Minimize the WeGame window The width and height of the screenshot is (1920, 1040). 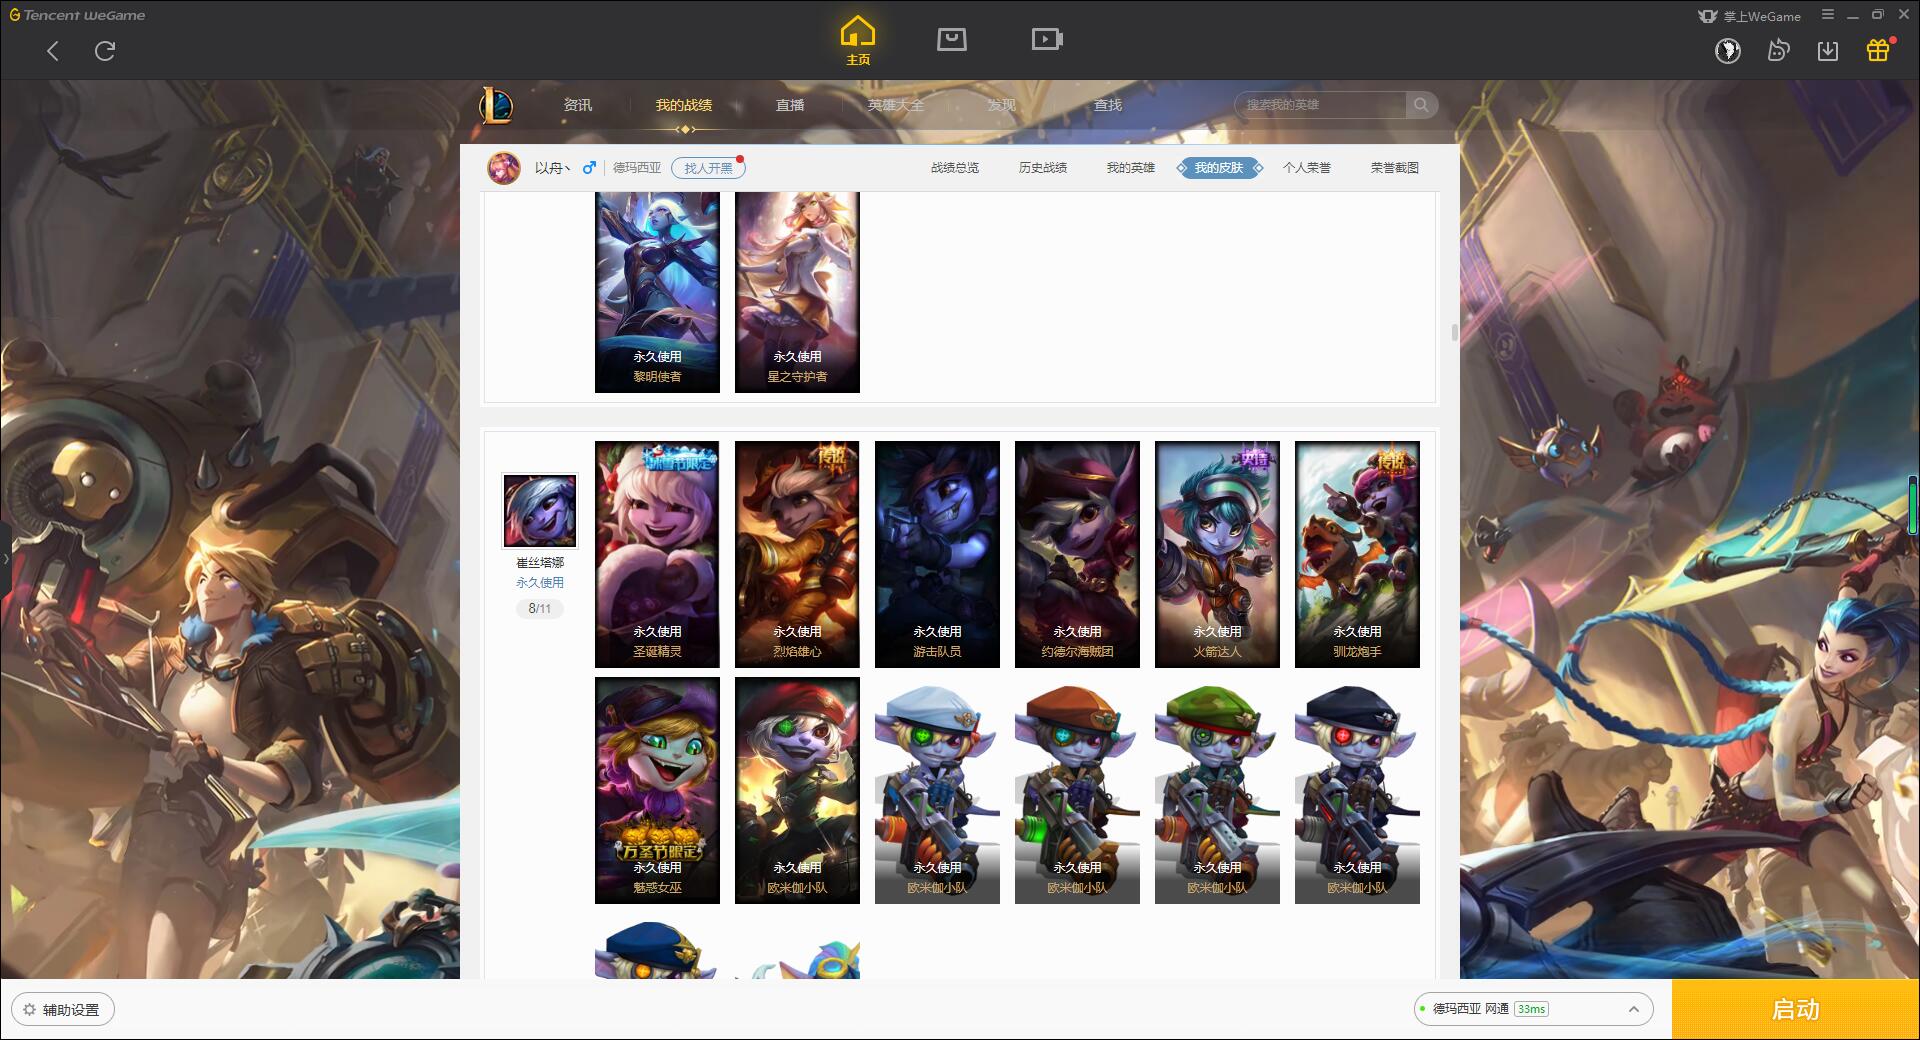coord(1853,15)
